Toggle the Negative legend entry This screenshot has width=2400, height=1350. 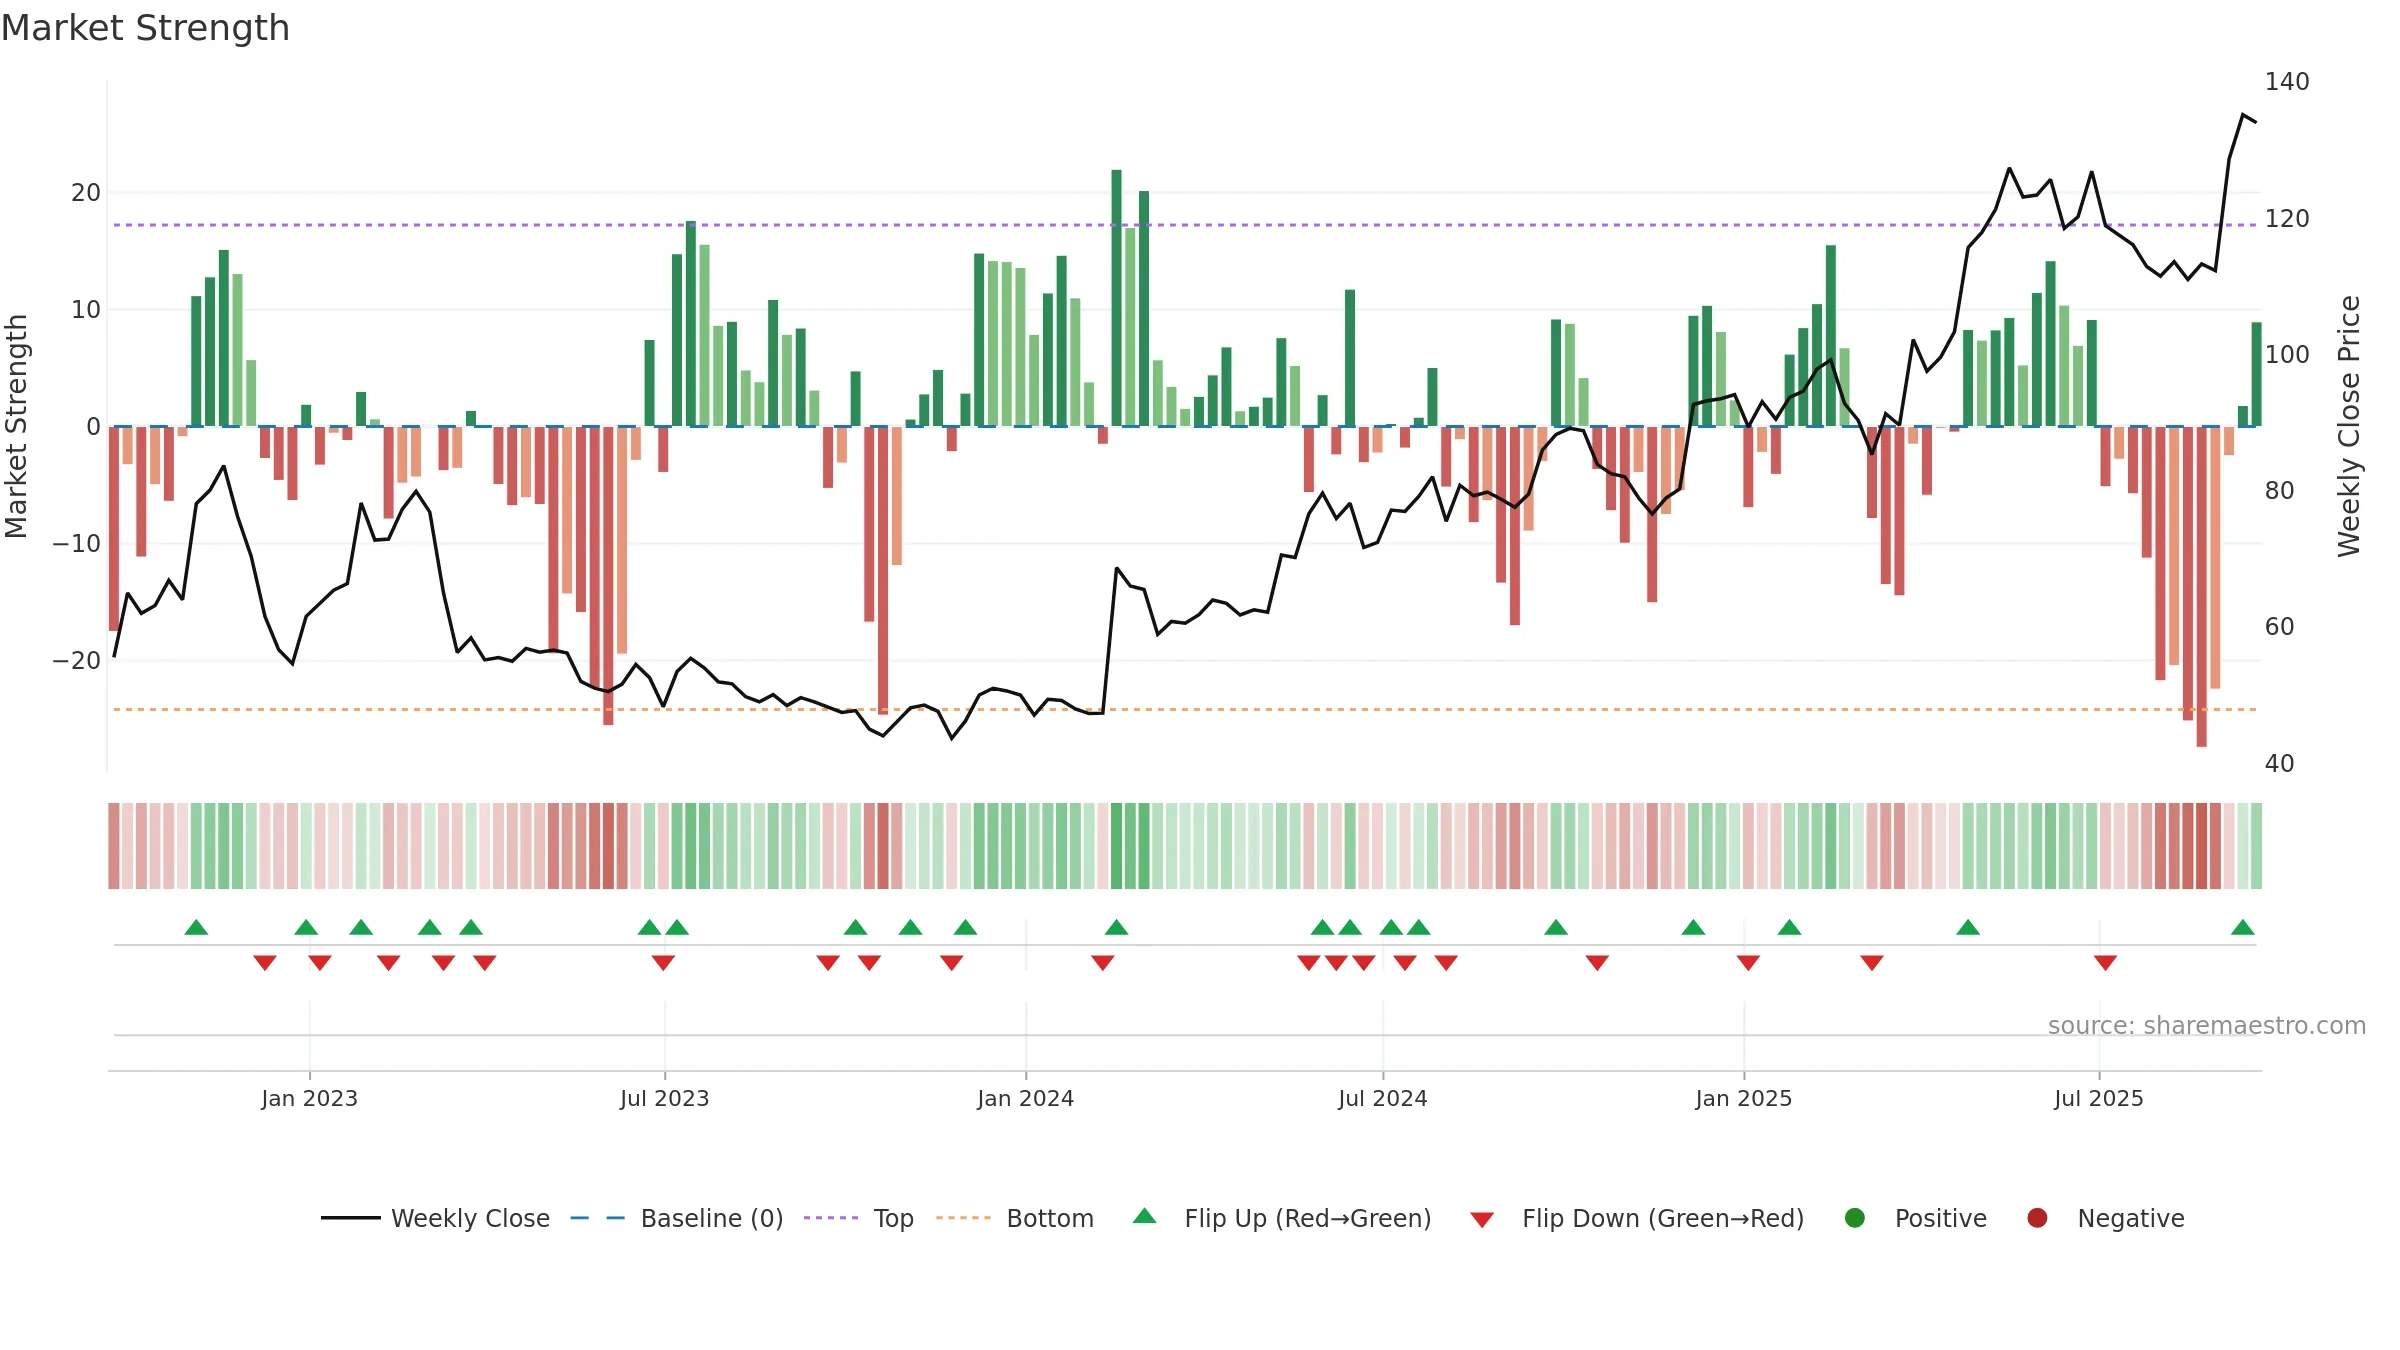[2106, 1218]
